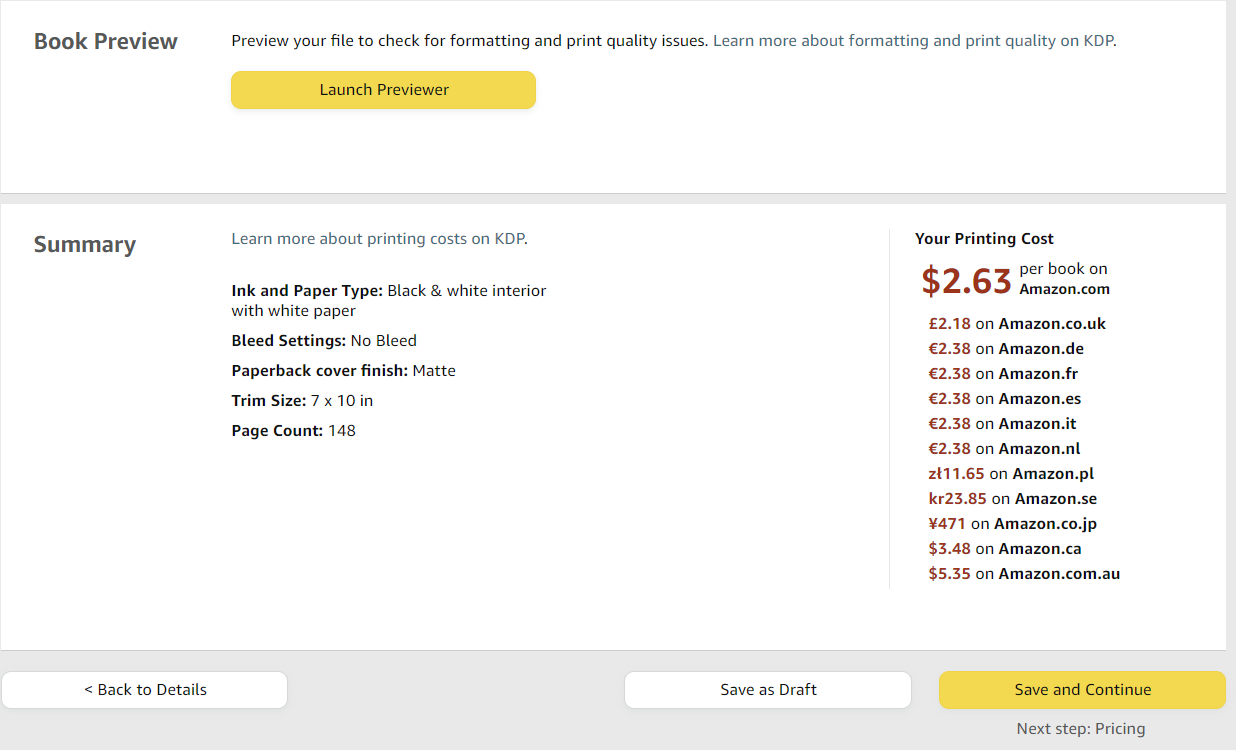Image resolution: width=1236 pixels, height=750 pixels.
Task: Click the Book Preview heading
Action: 106,42
